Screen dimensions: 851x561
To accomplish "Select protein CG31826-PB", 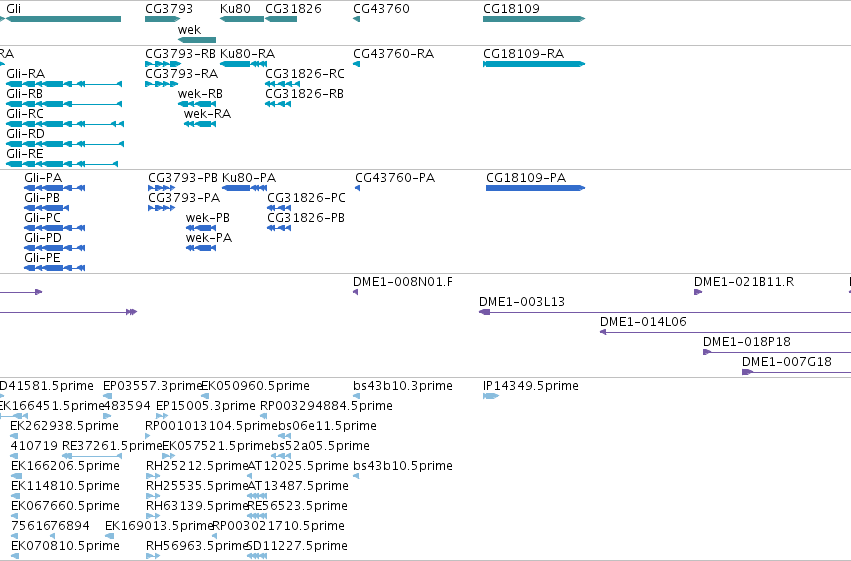I will (306, 218).
